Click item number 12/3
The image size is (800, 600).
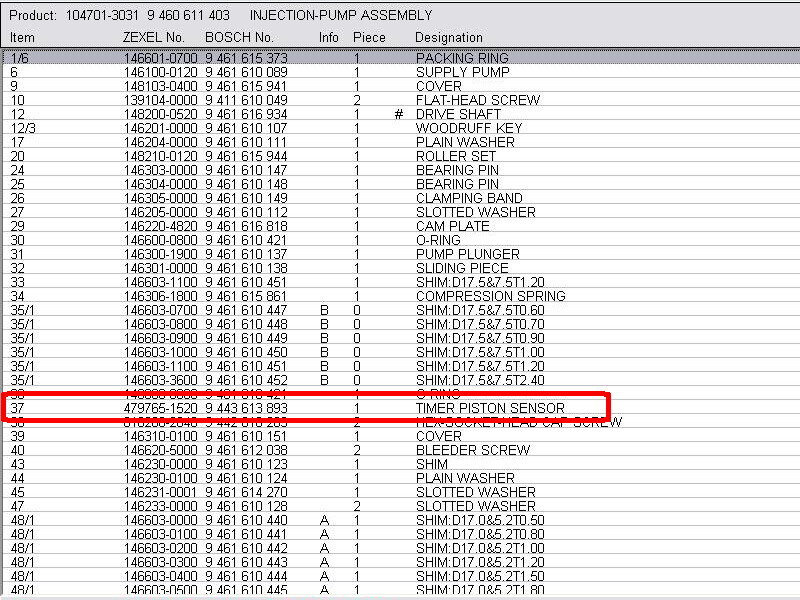23,128
